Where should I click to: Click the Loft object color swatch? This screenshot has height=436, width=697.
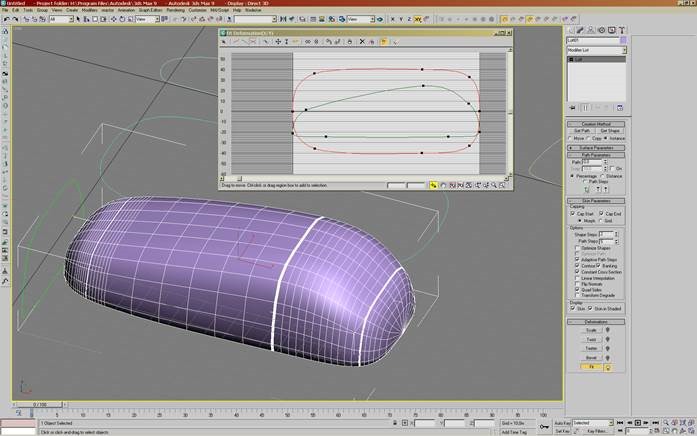click(622, 40)
